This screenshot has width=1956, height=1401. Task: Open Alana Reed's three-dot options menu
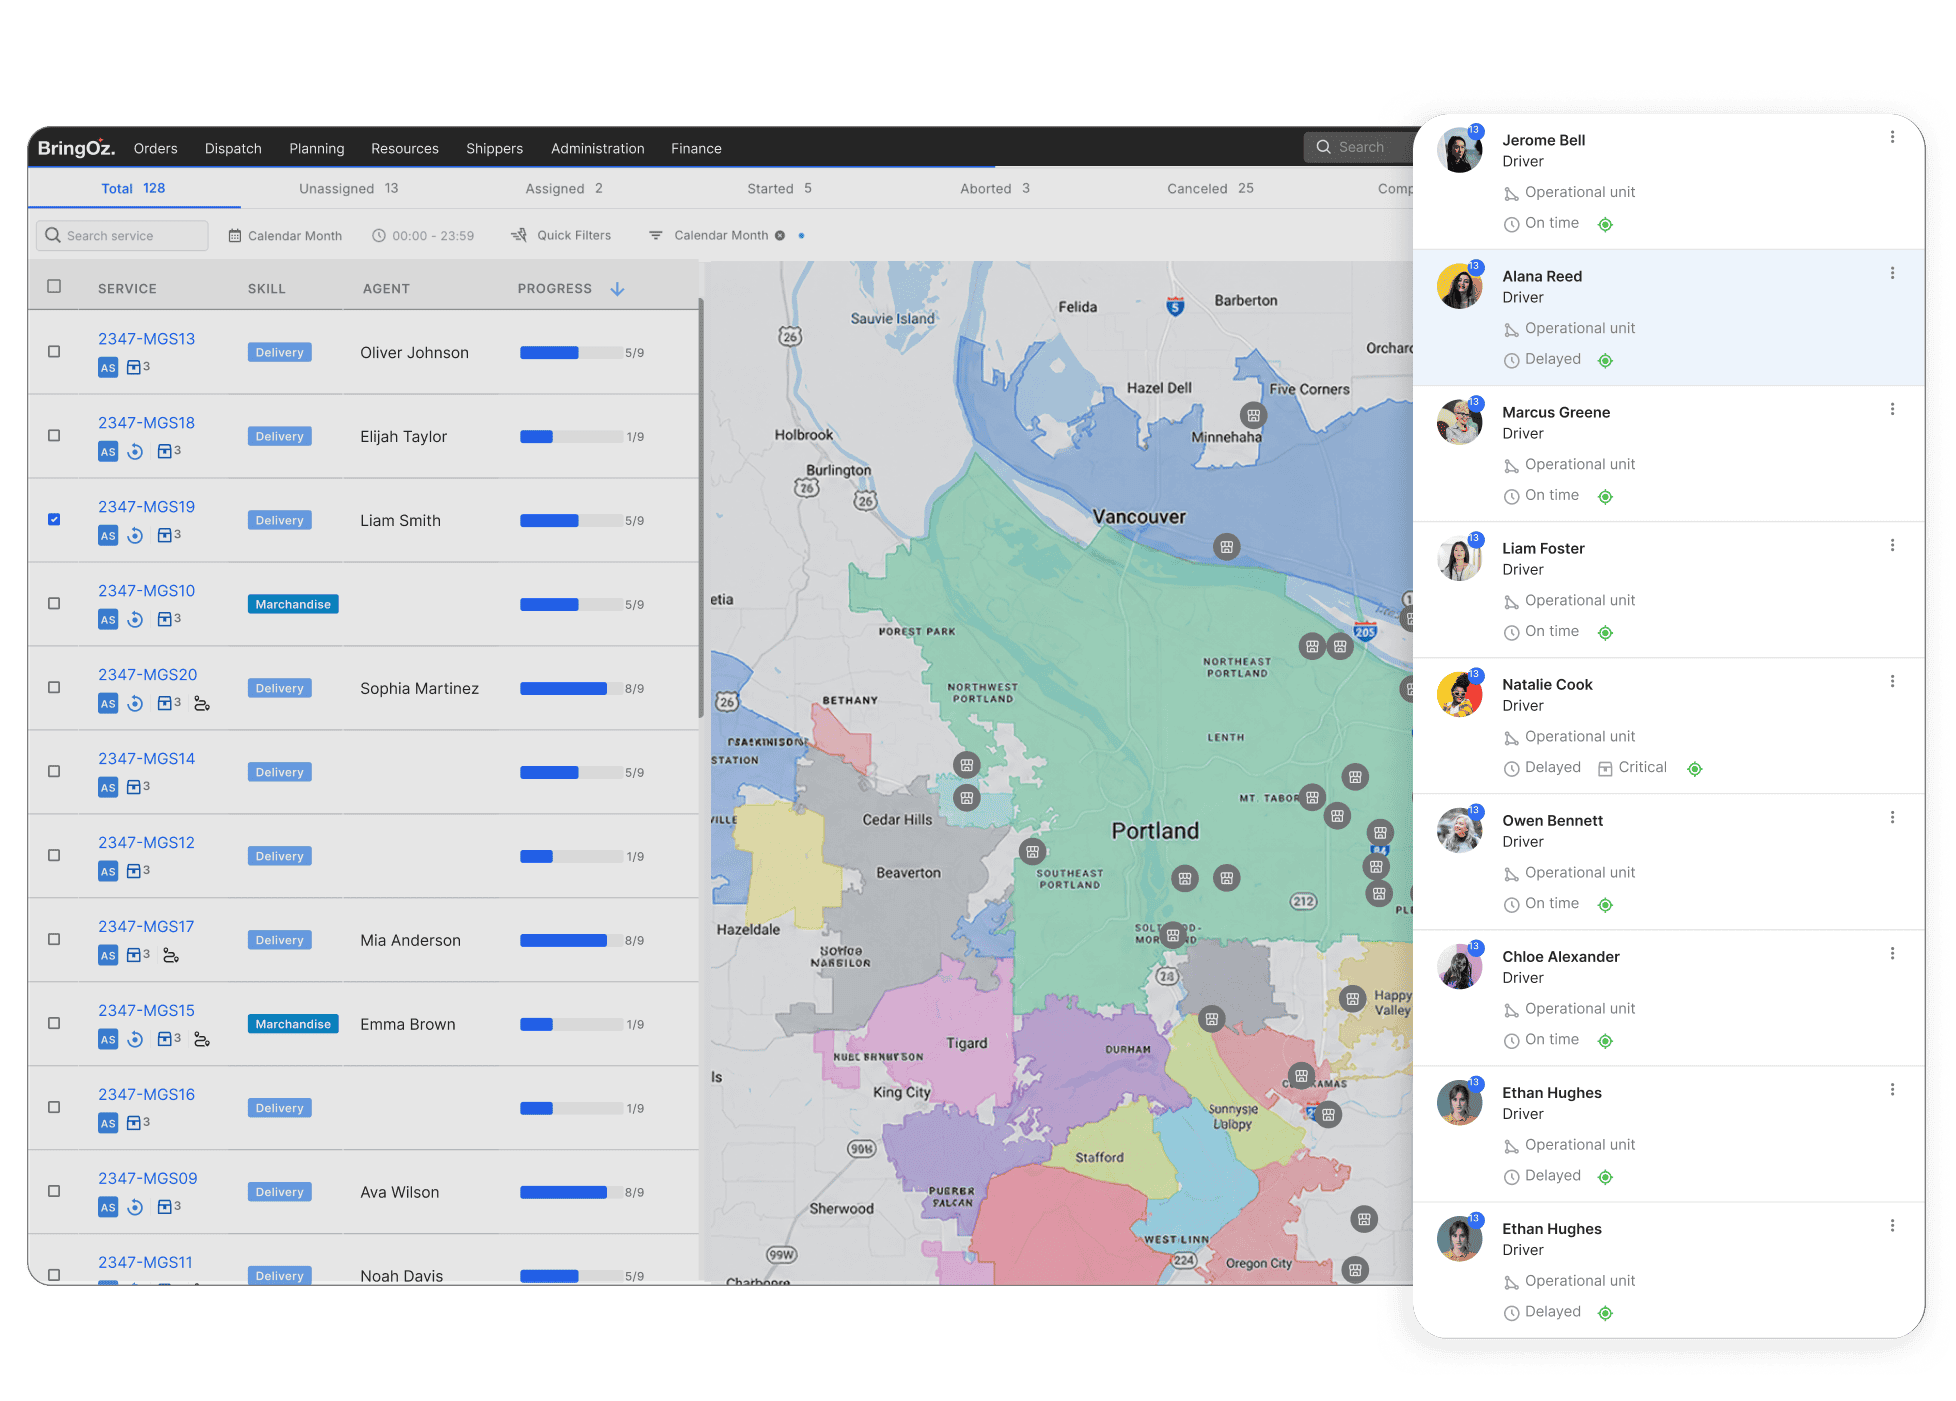pos(1892,273)
